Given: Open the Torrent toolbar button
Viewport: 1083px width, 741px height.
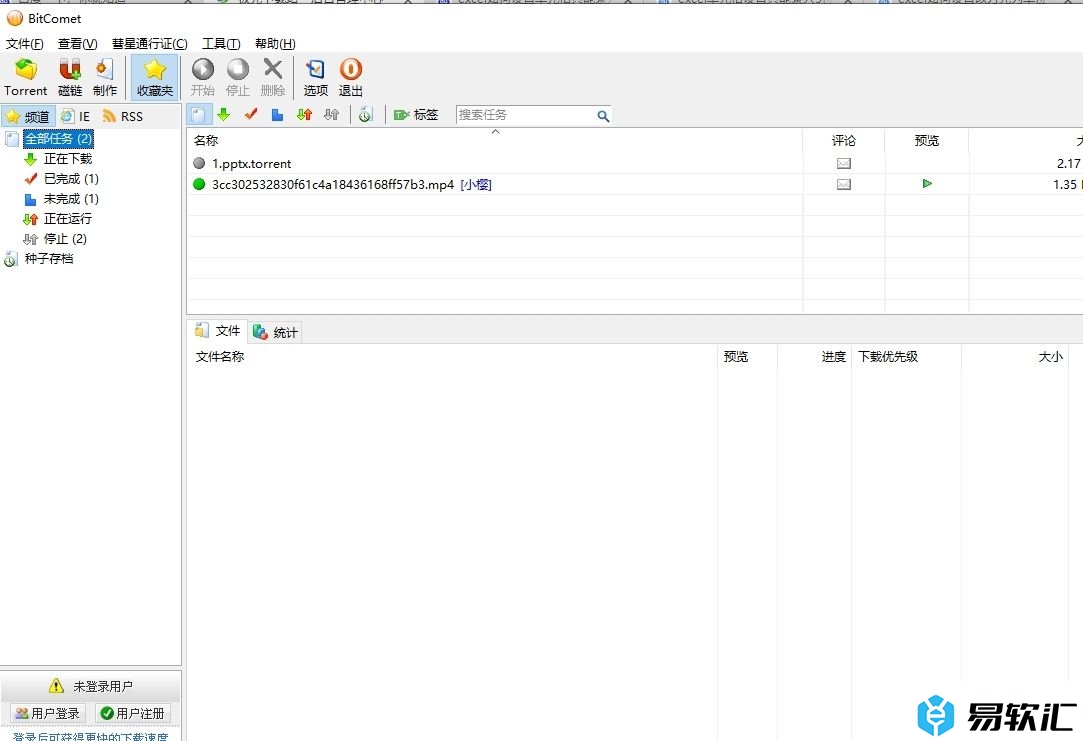Looking at the screenshot, I should point(26,77).
